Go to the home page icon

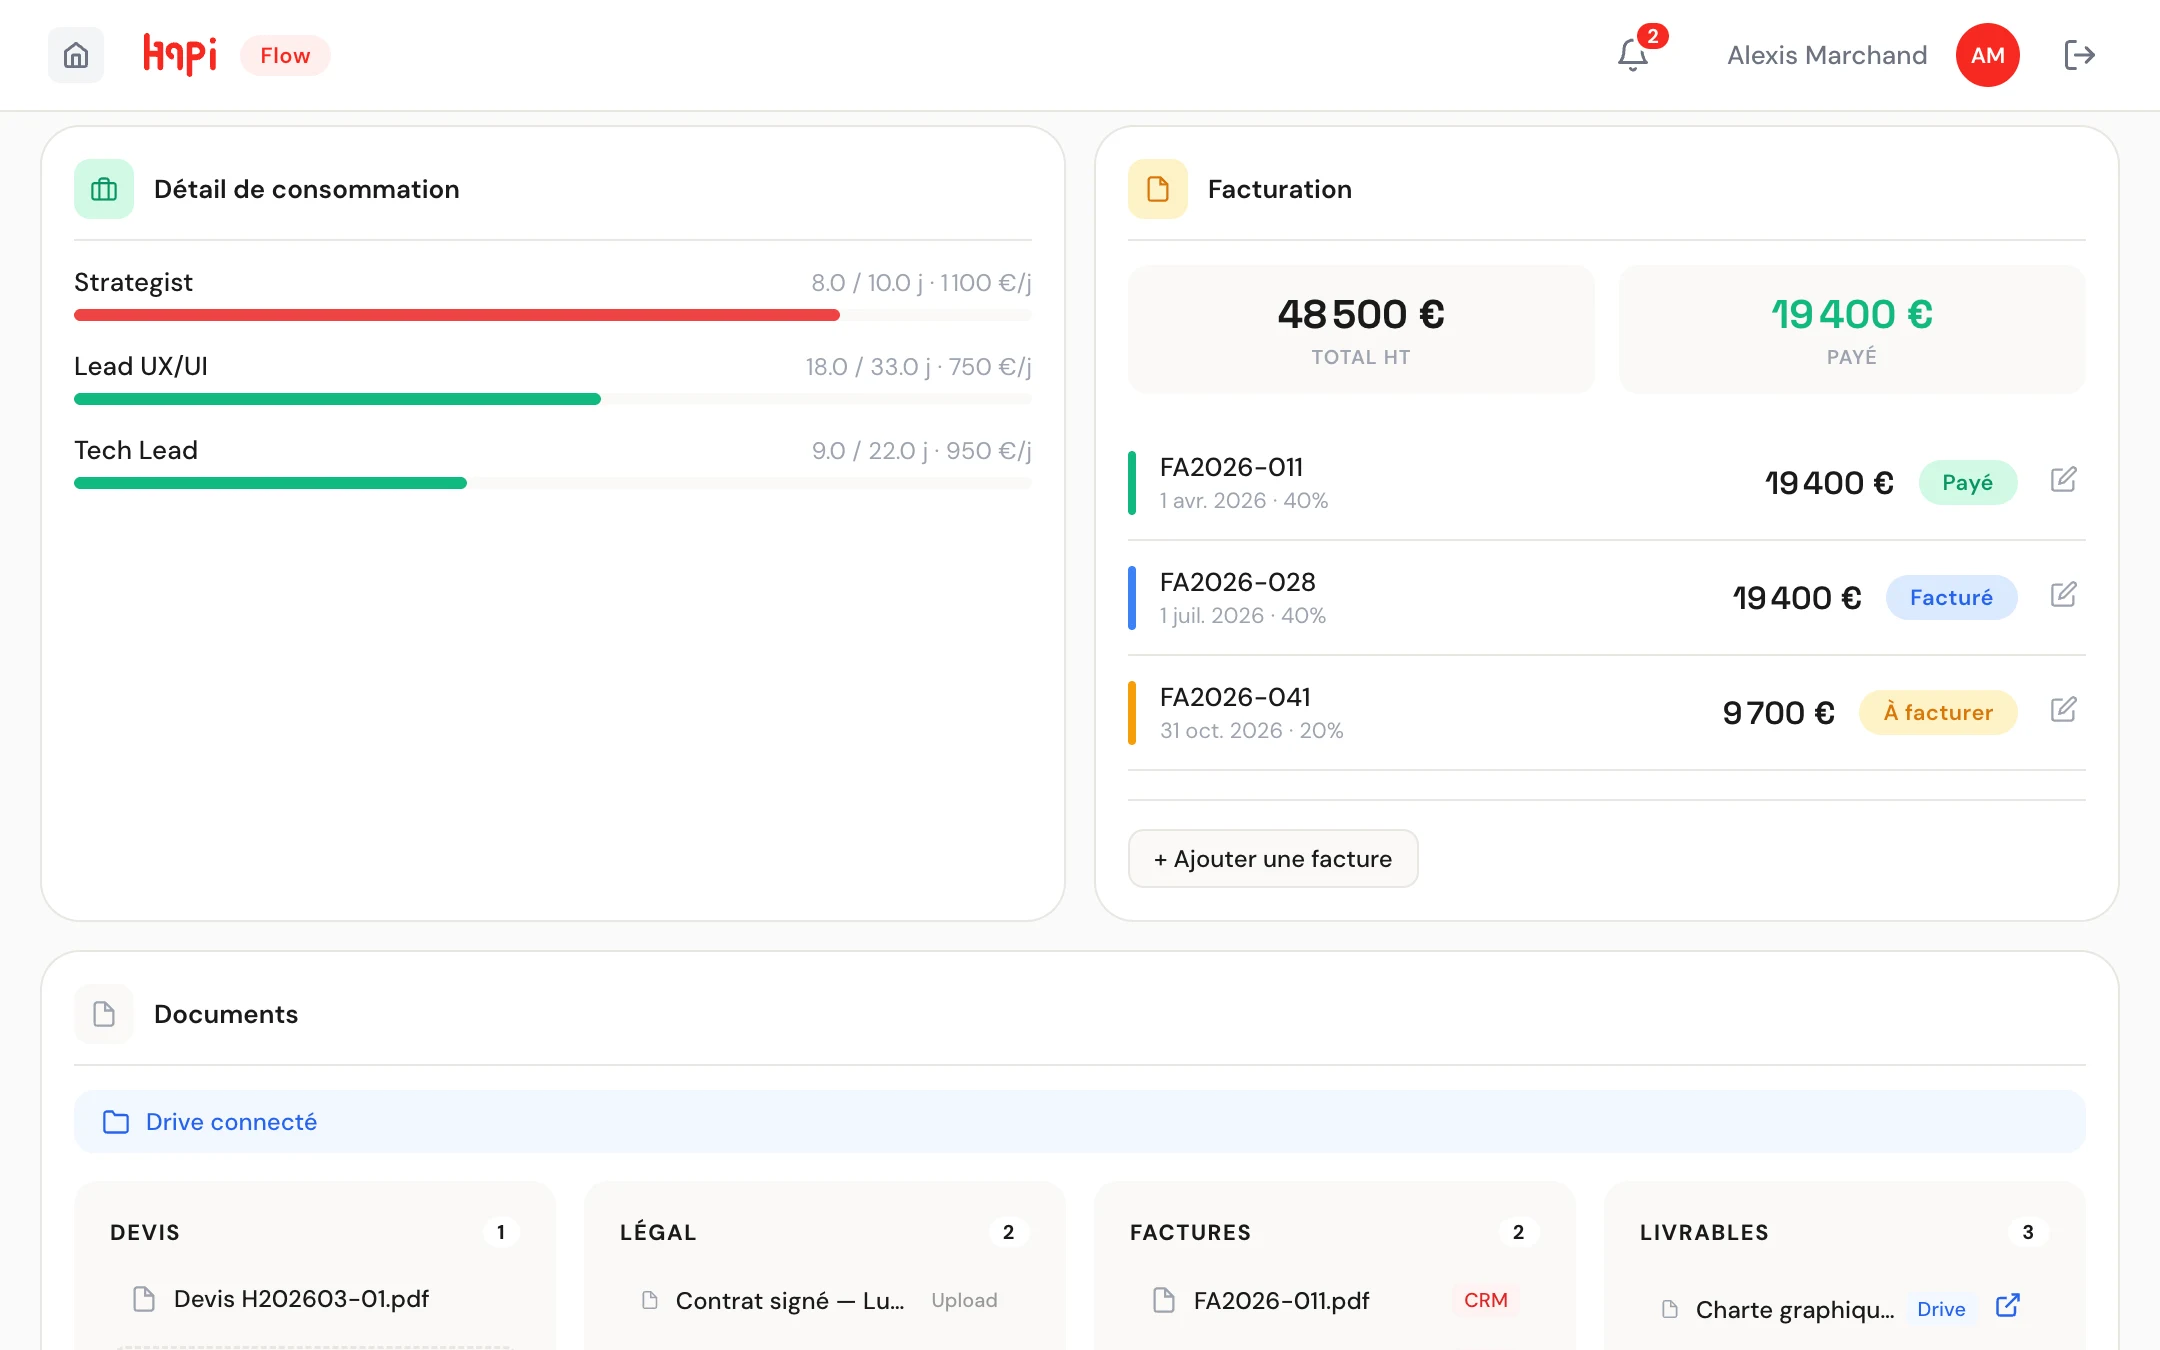pos(76,55)
